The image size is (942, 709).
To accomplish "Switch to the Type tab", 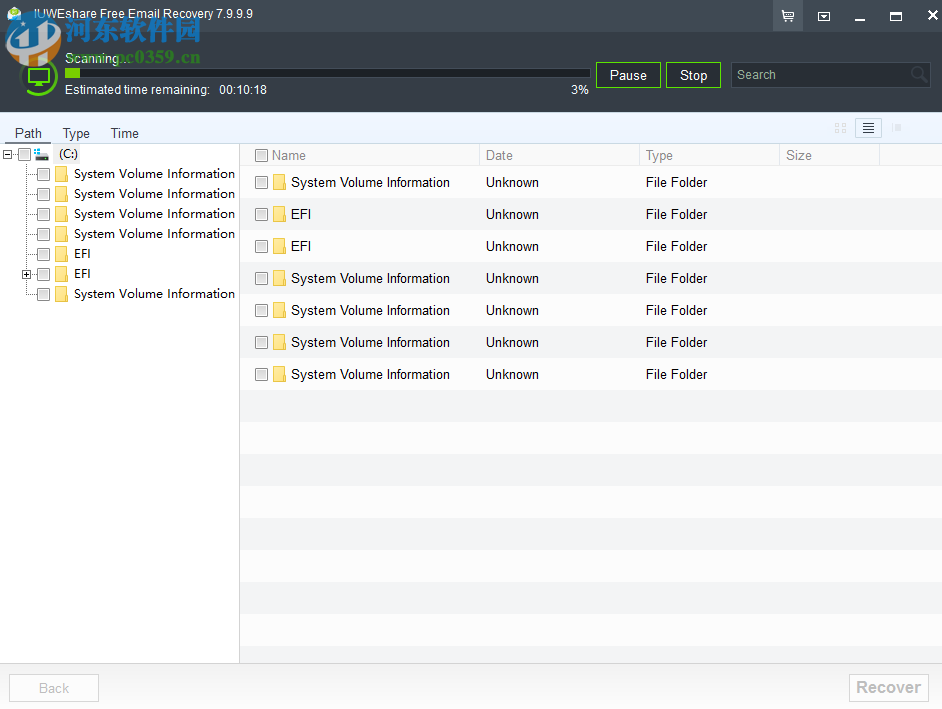I will 76,133.
